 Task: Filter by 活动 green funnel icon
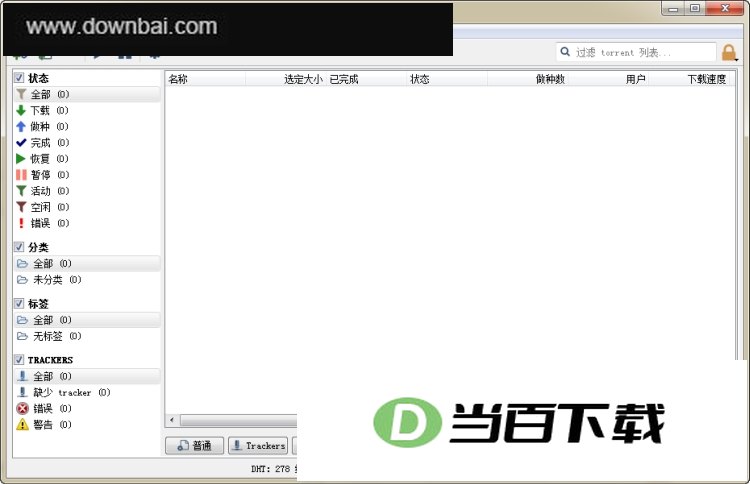(21, 191)
